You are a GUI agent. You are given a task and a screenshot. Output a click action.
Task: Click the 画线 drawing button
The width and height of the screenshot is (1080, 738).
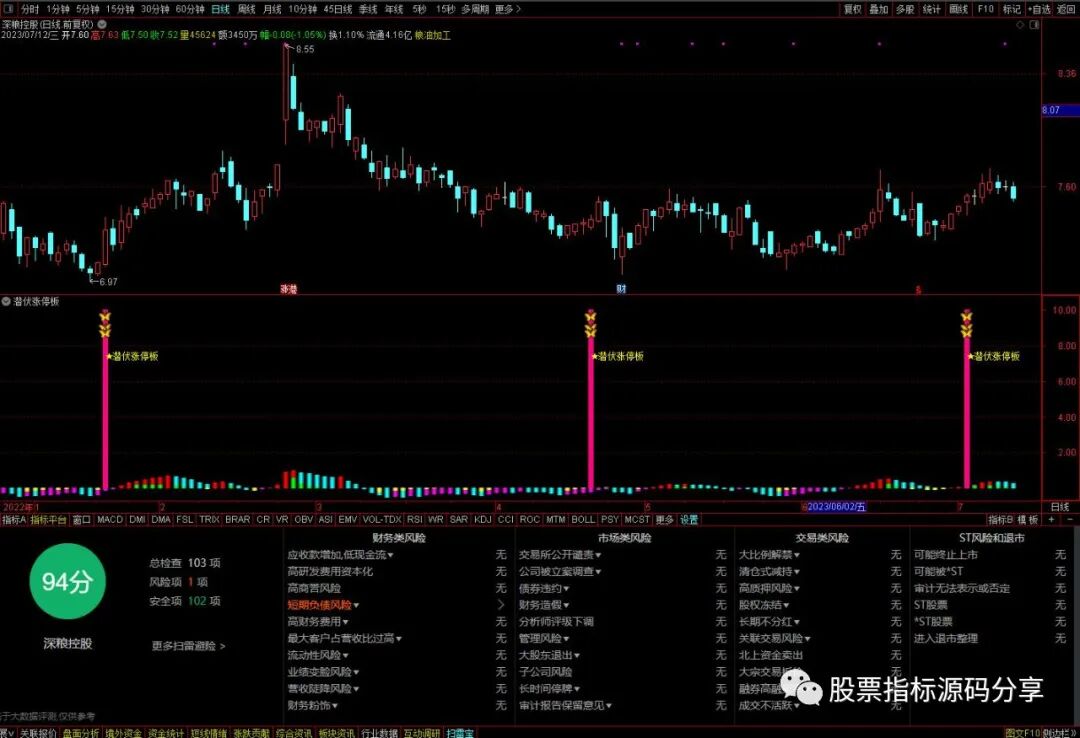(x=958, y=9)
